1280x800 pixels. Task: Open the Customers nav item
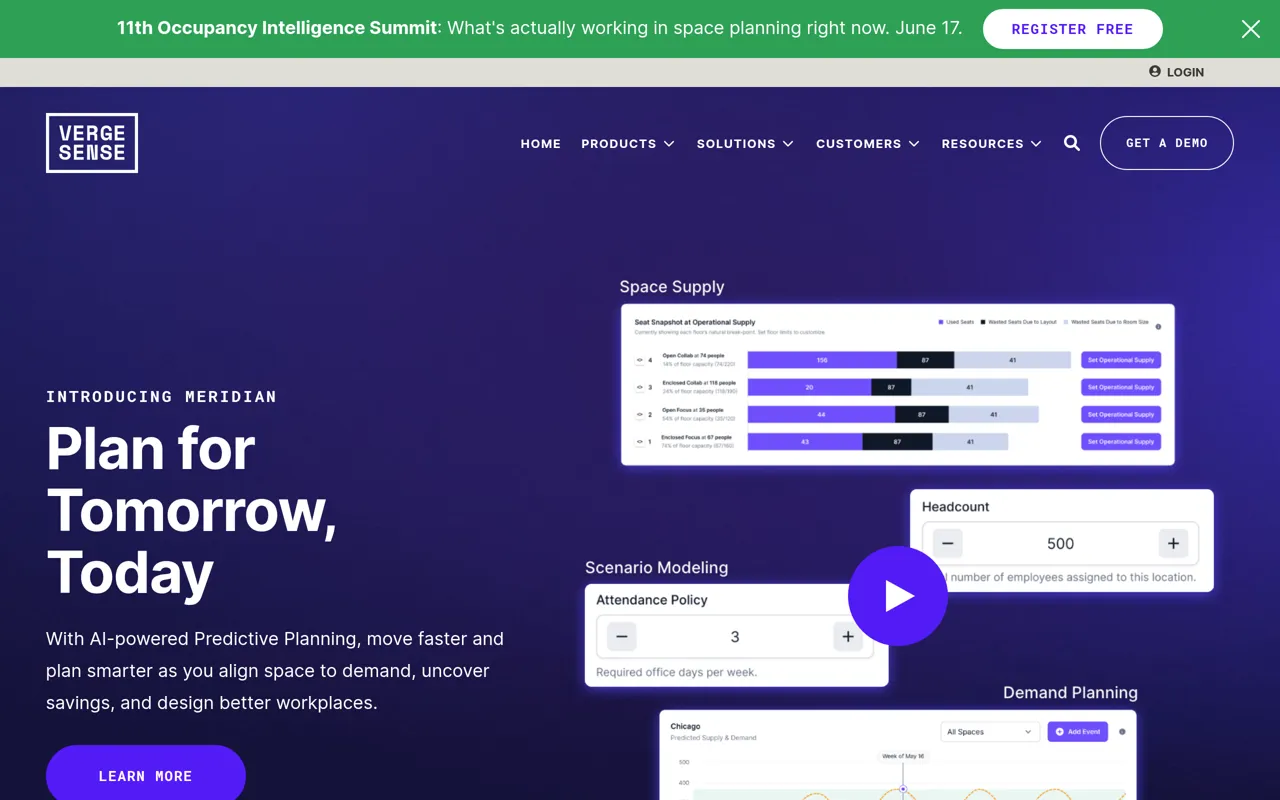[x=859, y=143]
